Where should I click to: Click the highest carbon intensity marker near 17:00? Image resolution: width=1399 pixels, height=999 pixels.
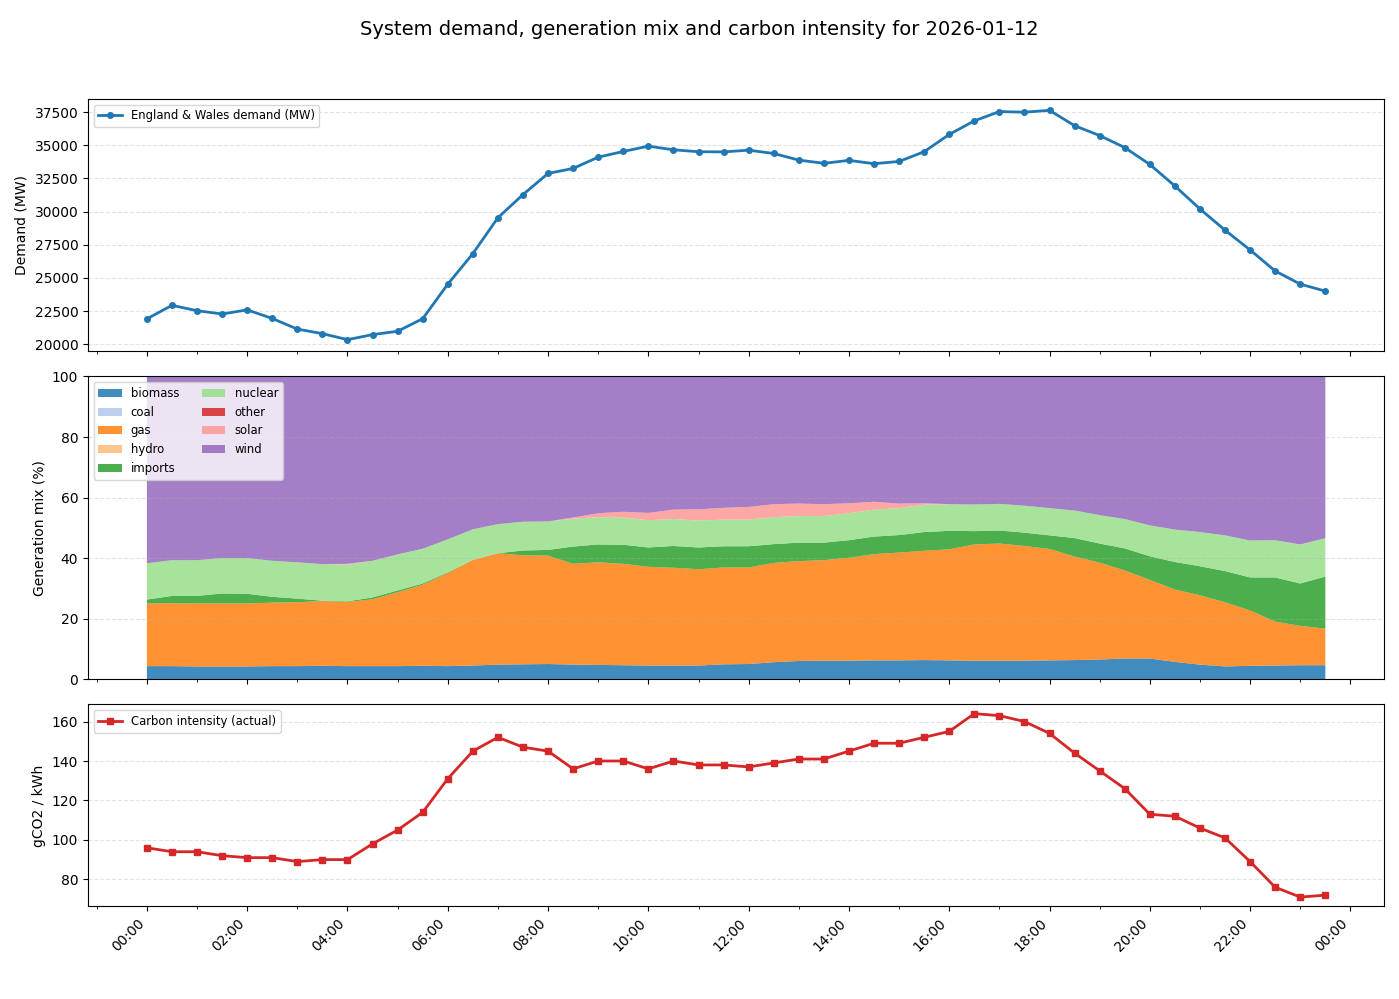pyautogui.click(x=975, y=714)
